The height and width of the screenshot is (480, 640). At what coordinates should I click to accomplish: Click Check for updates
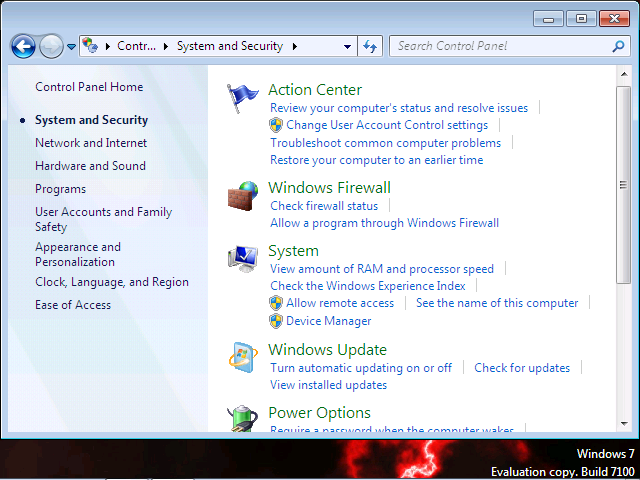pos(522,368)
